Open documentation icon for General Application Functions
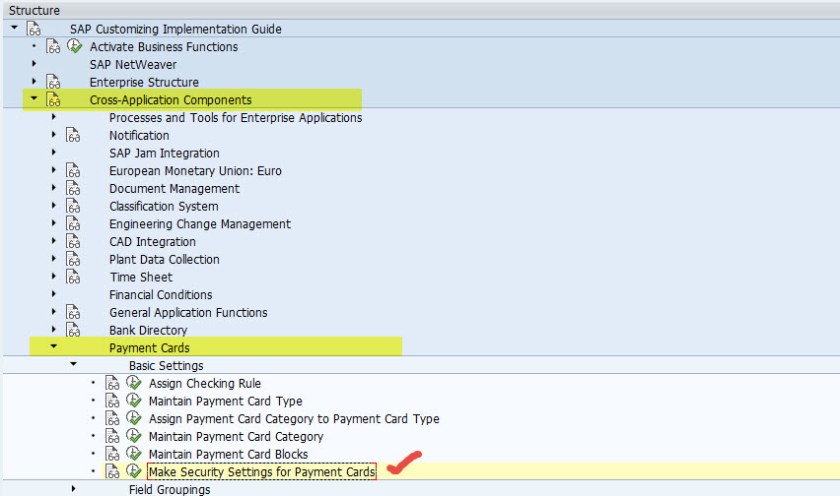The width and height of the screenshot is (840, 496). click(73, 312)
